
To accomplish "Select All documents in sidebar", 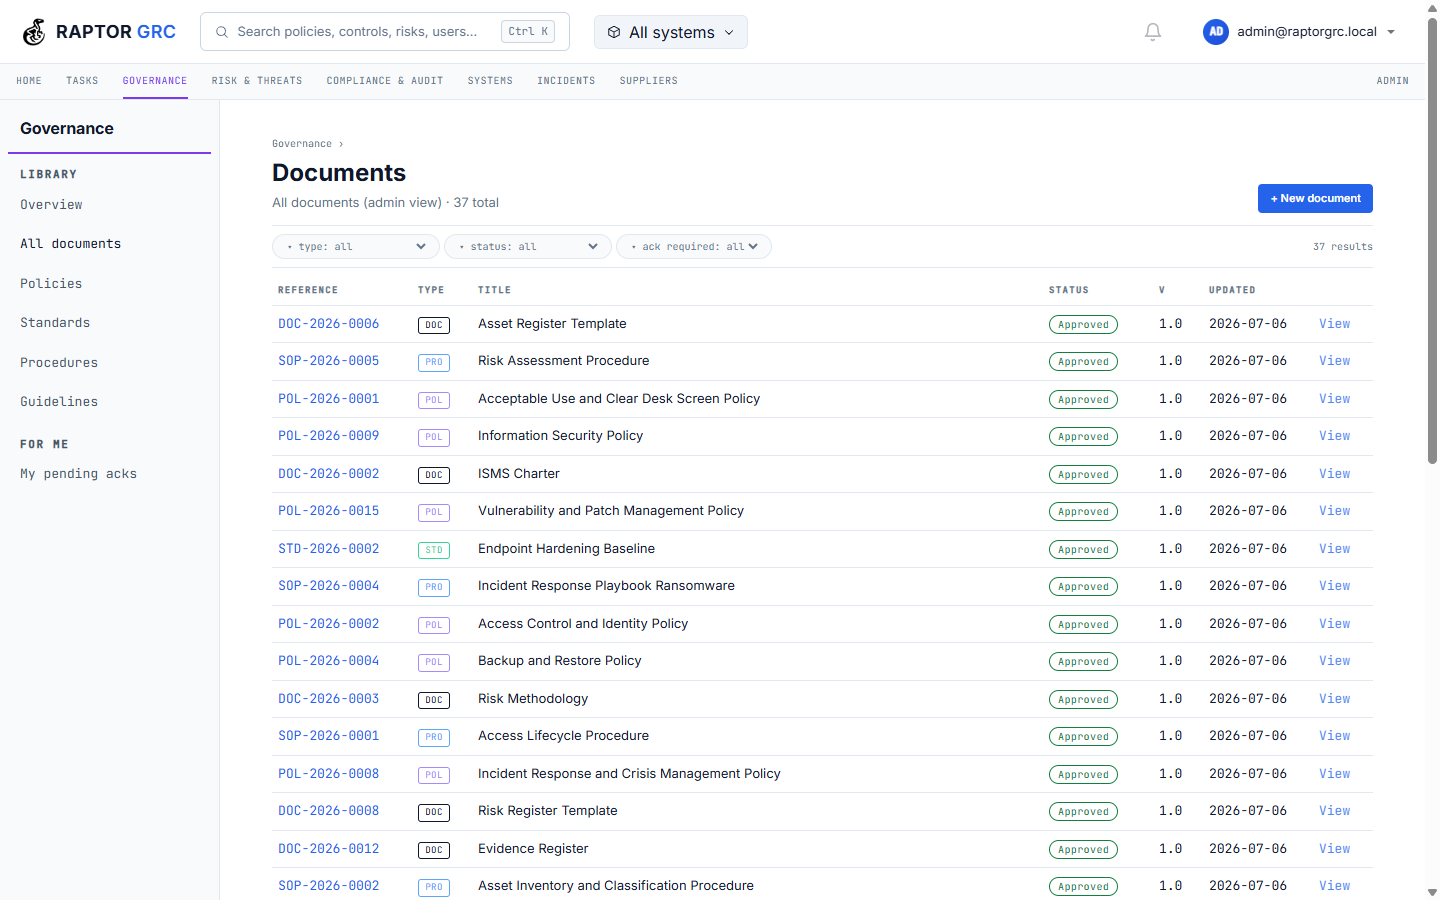I will coord(70,244).
